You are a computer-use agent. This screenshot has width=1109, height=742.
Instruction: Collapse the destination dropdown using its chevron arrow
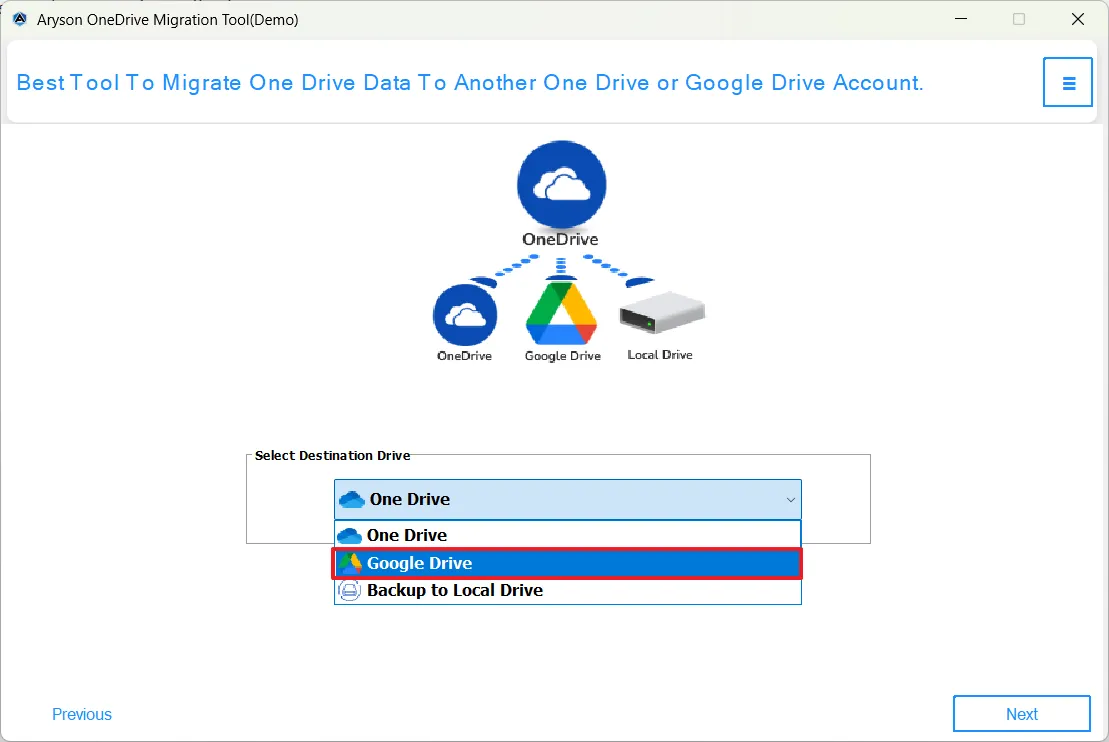(x=790, y=499)
